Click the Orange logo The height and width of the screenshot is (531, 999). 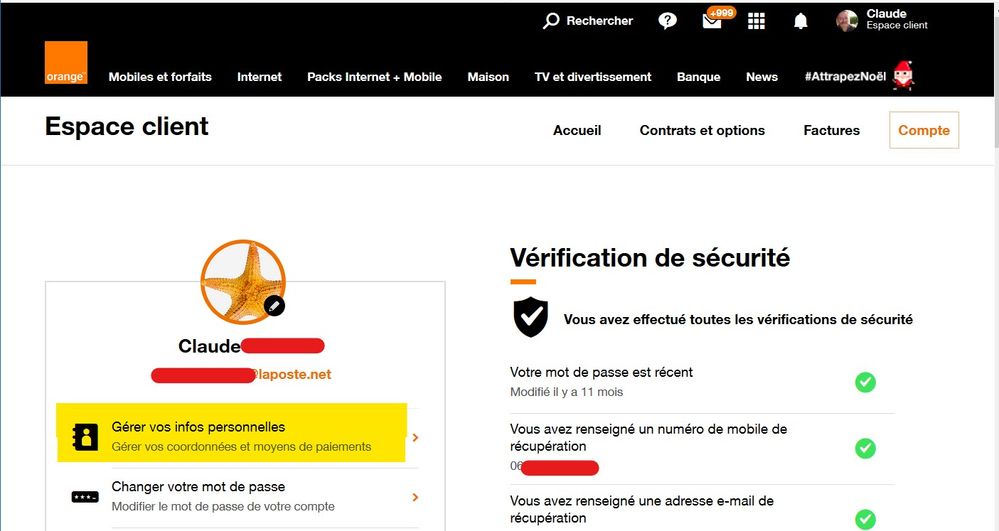point(66,62)
